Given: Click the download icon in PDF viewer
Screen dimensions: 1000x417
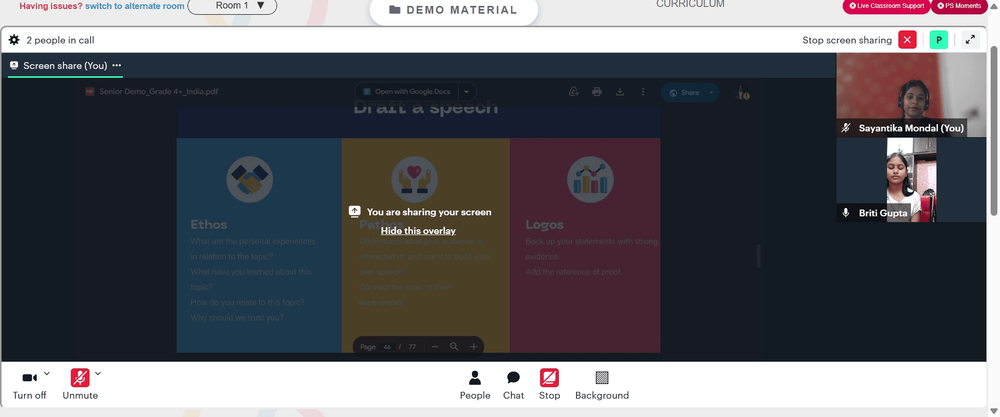Looking at the screenshot, I should click(x=619, y=92).
